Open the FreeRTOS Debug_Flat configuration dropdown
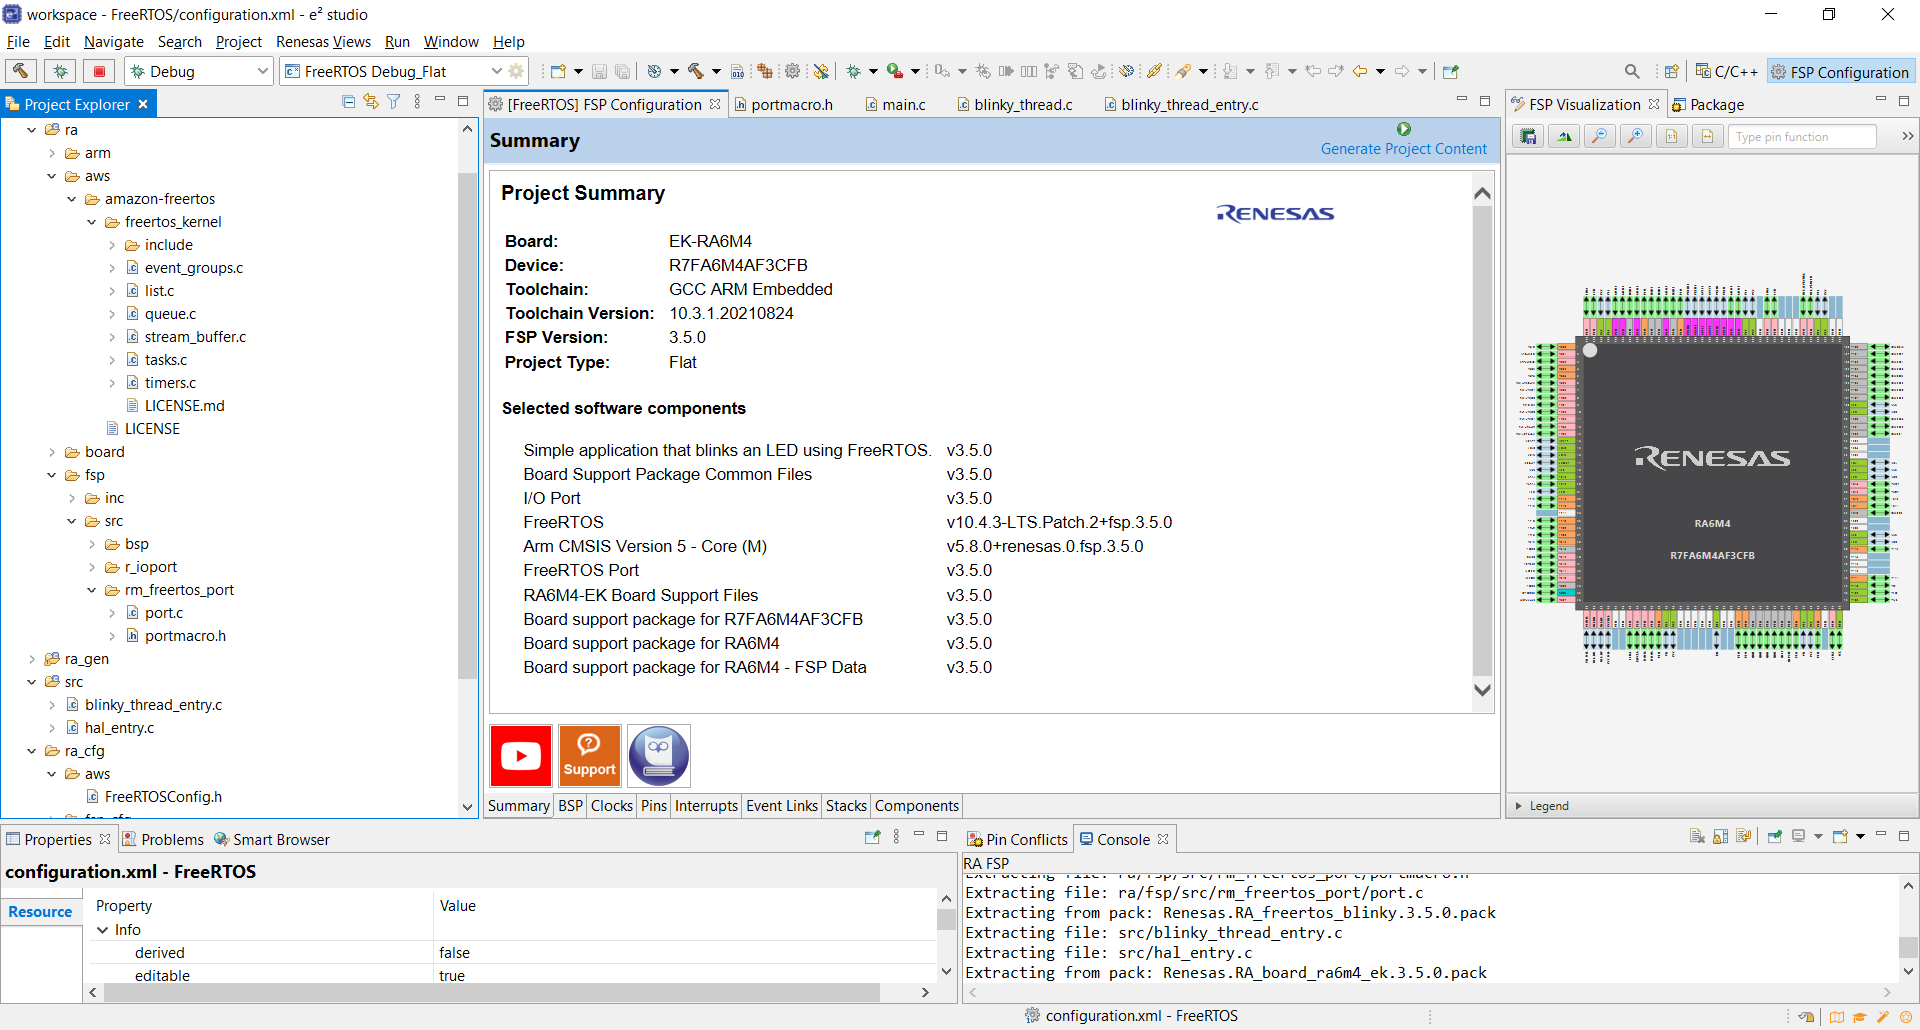 (496, 71)
